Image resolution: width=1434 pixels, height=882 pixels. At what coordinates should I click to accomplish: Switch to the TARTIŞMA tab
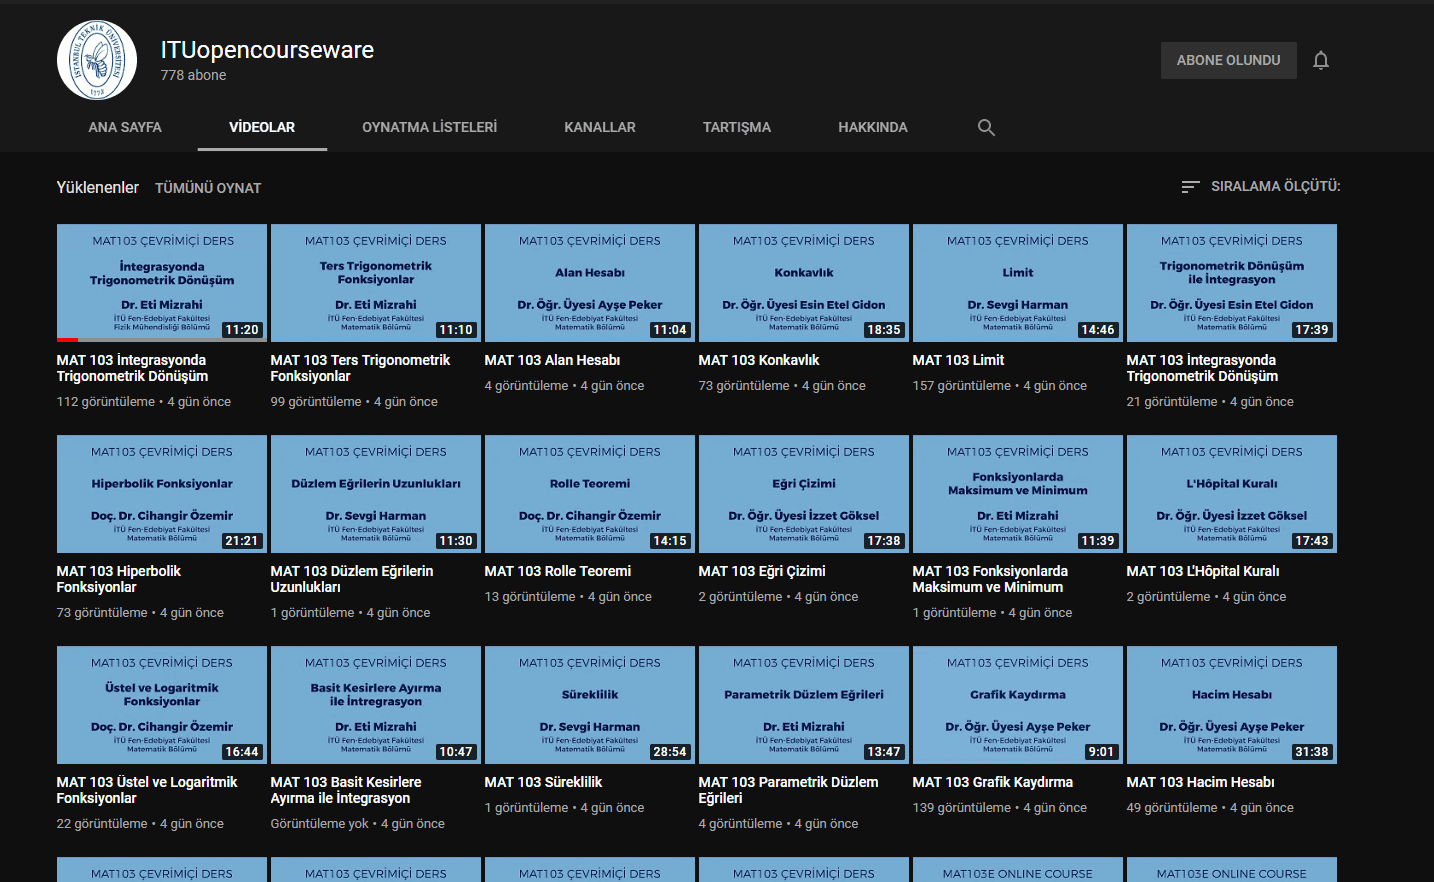pyautogui.click(x=737, y=127)
